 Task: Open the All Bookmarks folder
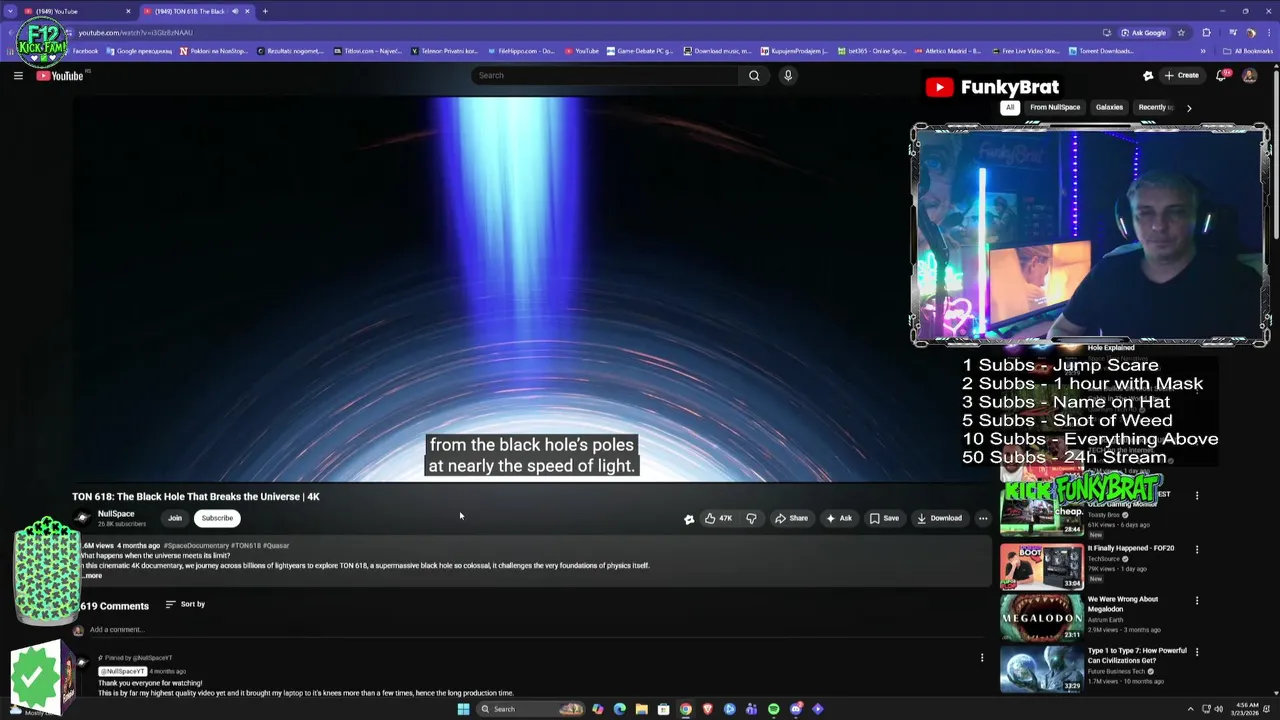1248,51
